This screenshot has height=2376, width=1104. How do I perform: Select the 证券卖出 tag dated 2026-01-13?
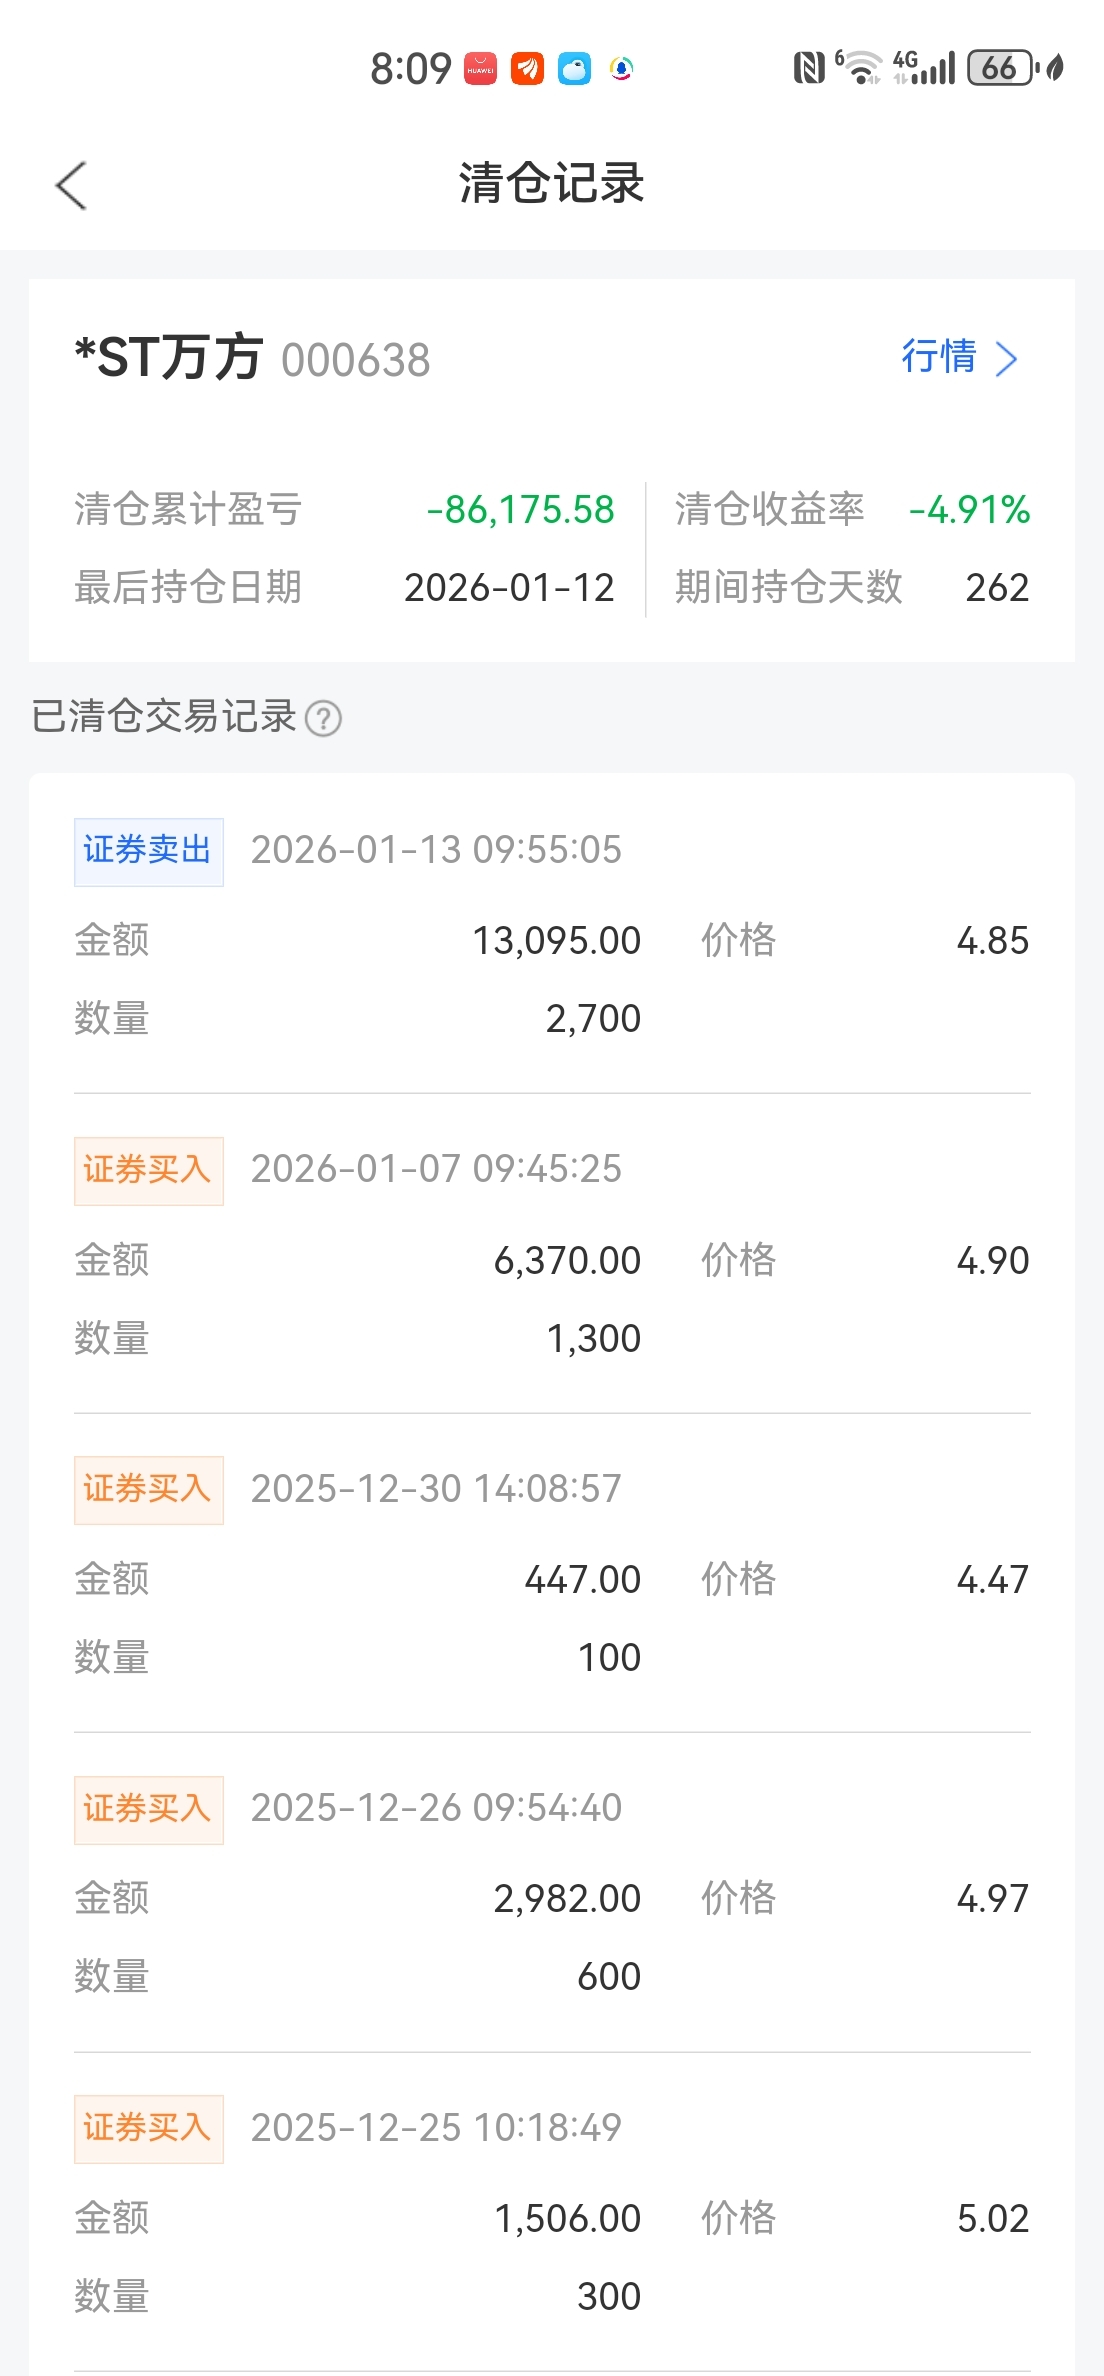pyautogui.click(x=148, y=851)
